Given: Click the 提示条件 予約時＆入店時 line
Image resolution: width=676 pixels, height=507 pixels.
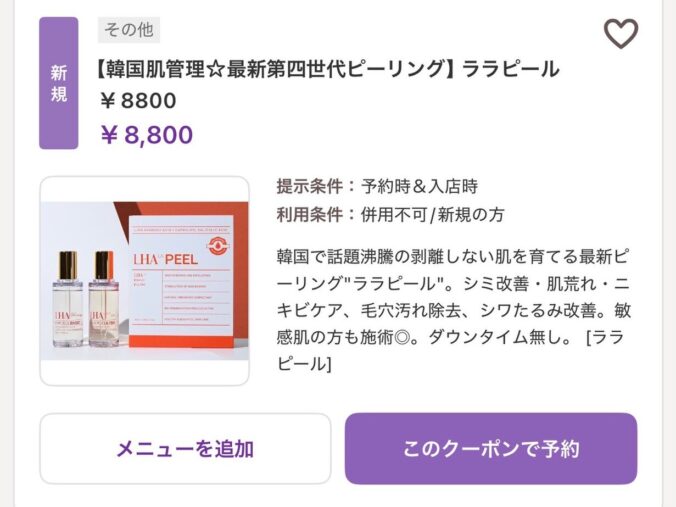Looking at the screenshot, I should 377,186.
